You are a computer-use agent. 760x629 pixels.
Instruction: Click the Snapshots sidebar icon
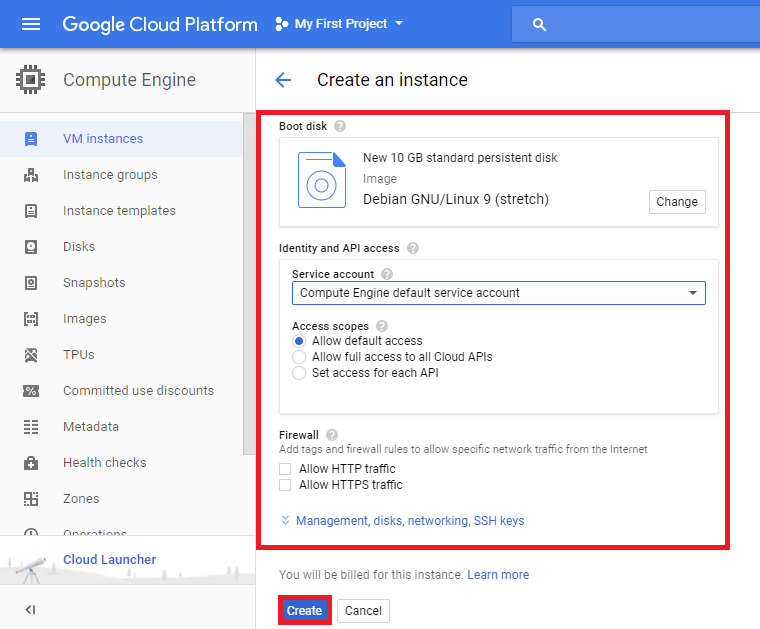pos(31,283)
